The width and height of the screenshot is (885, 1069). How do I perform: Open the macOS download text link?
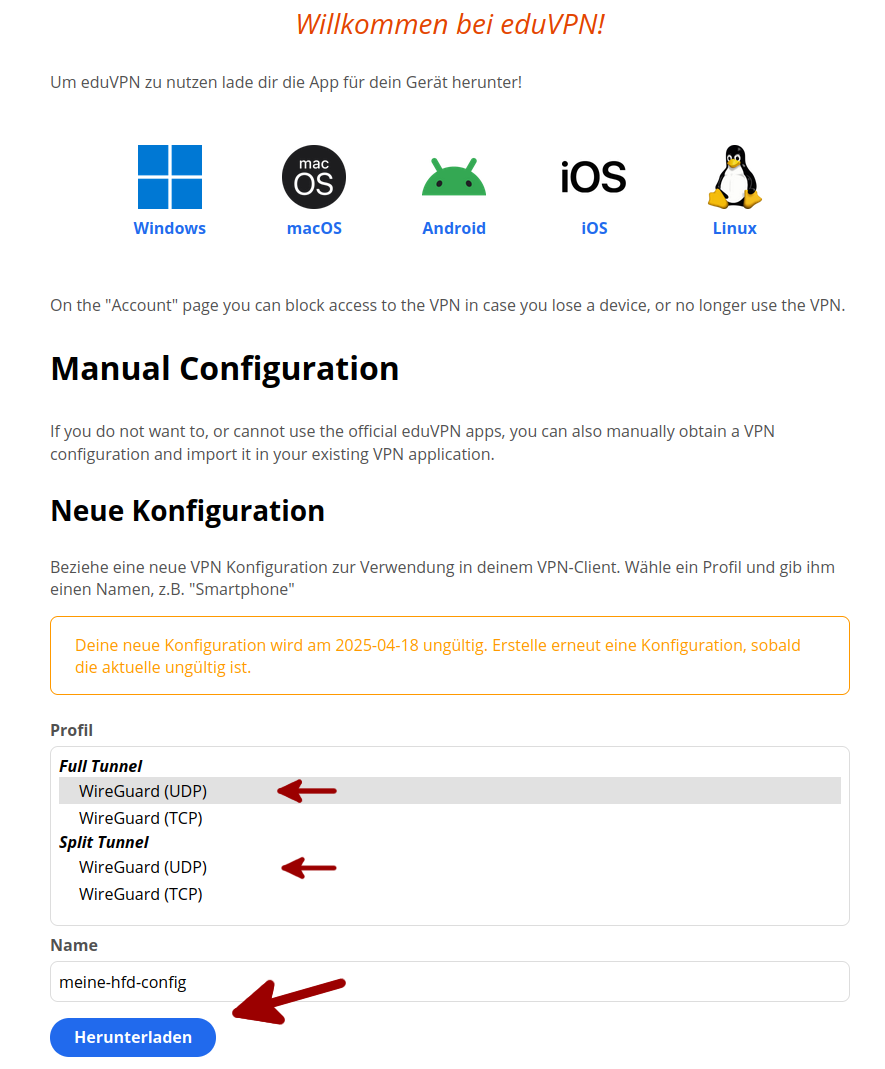coord(314,228)
